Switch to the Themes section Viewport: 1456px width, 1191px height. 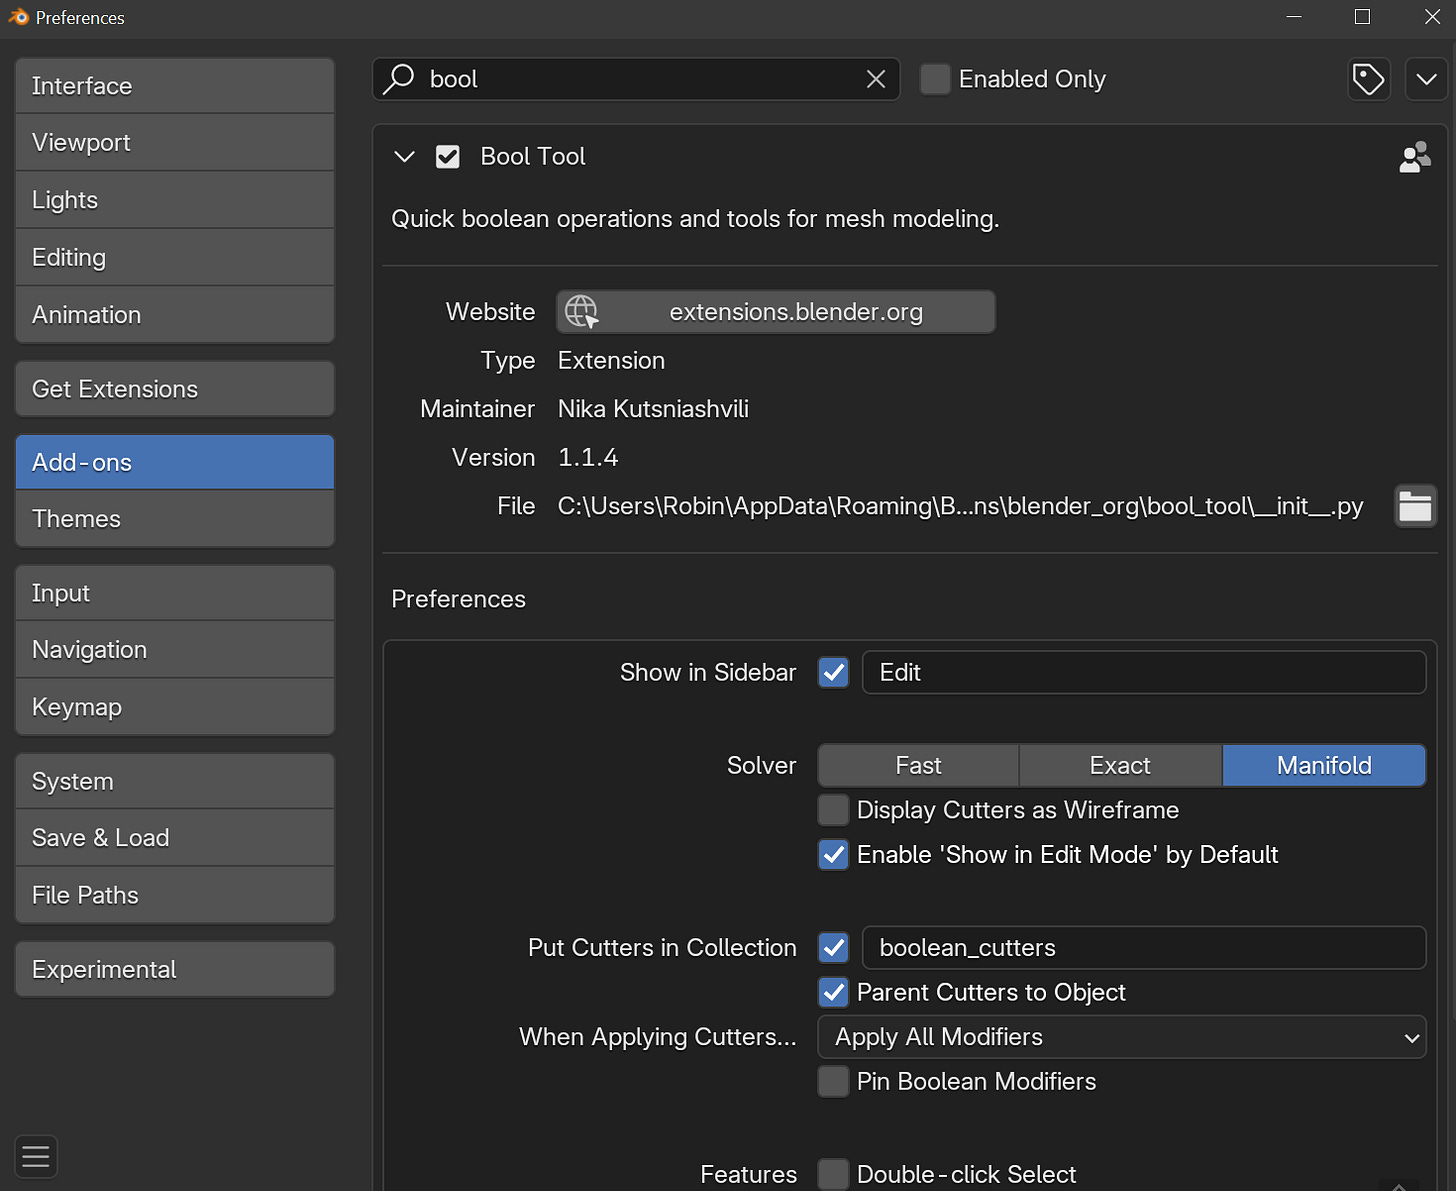click(175, 519)
